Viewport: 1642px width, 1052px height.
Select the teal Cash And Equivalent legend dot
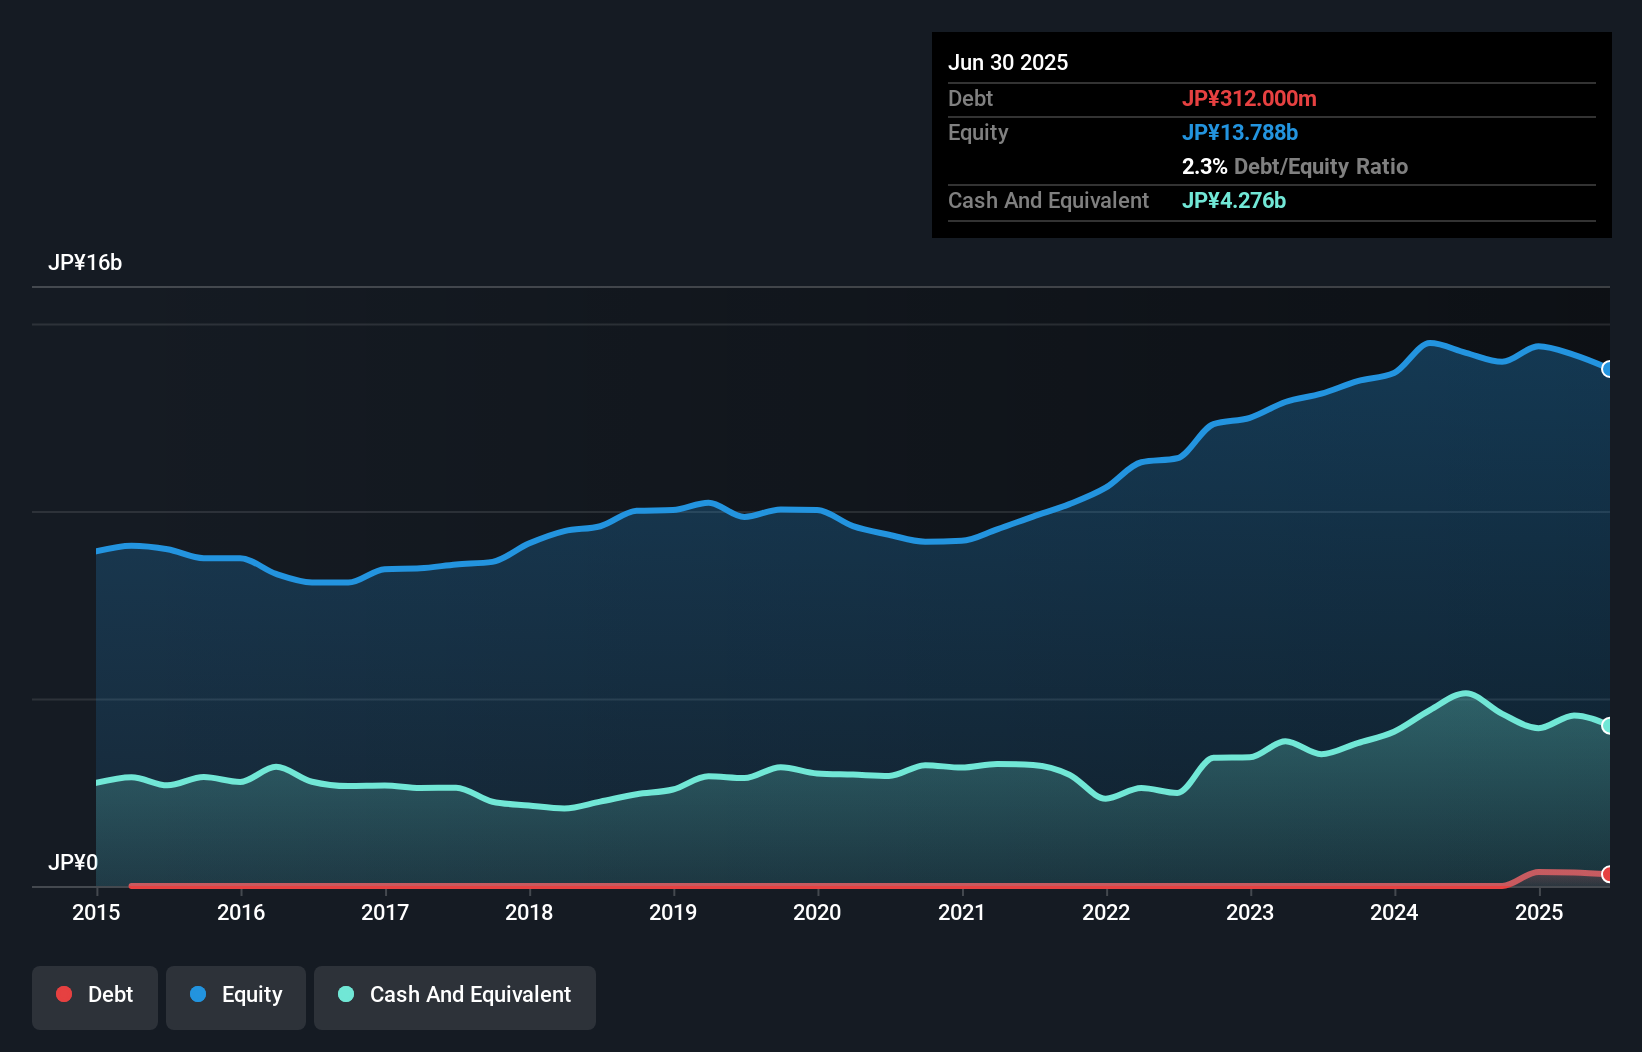pos(344,994)
